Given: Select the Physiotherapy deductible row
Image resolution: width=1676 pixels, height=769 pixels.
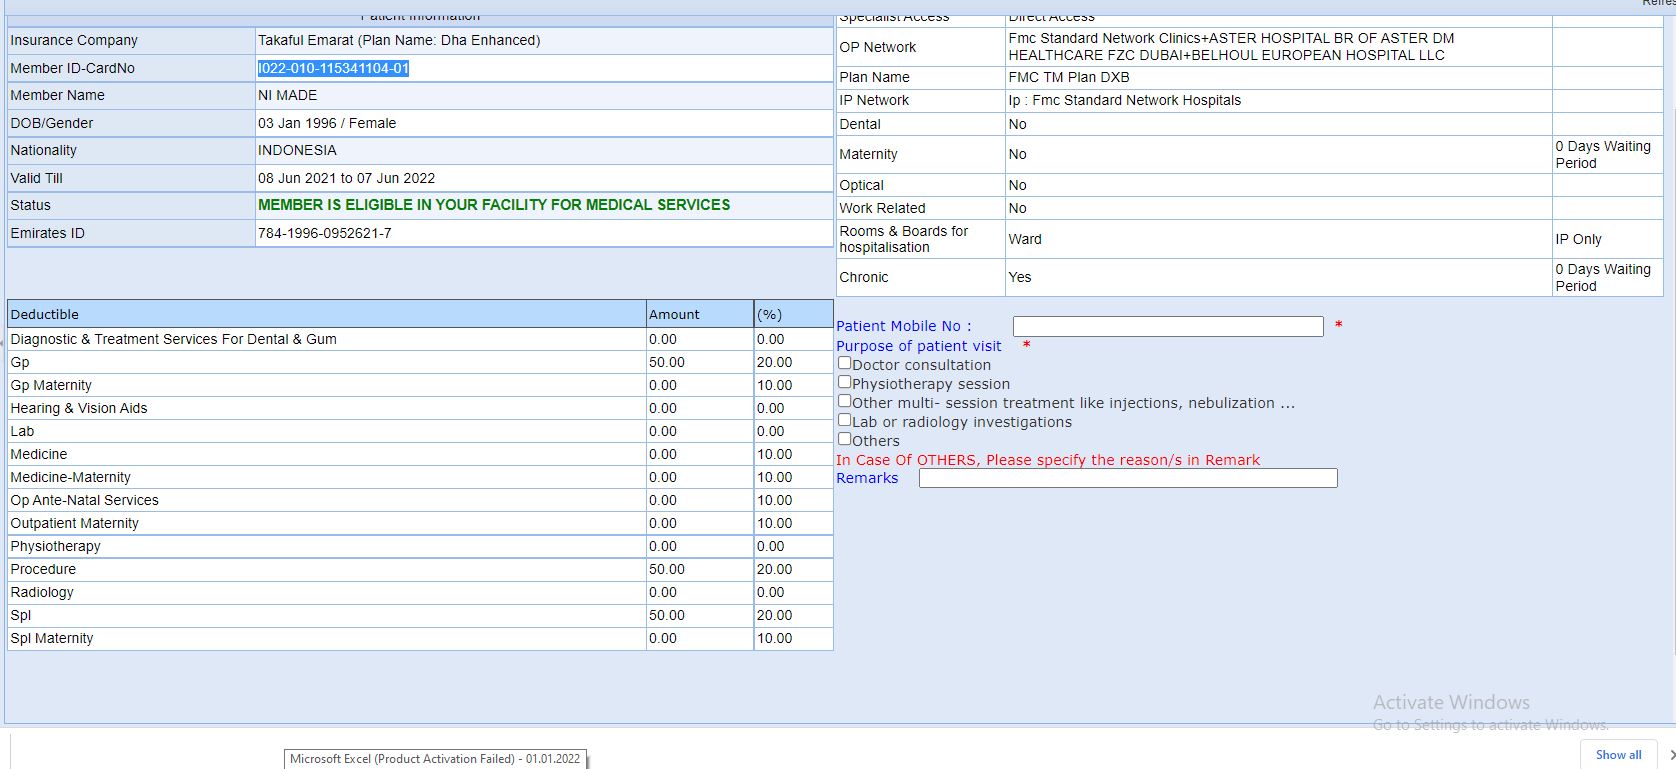Looking at the screenshot, I should [x=55, y=546].
